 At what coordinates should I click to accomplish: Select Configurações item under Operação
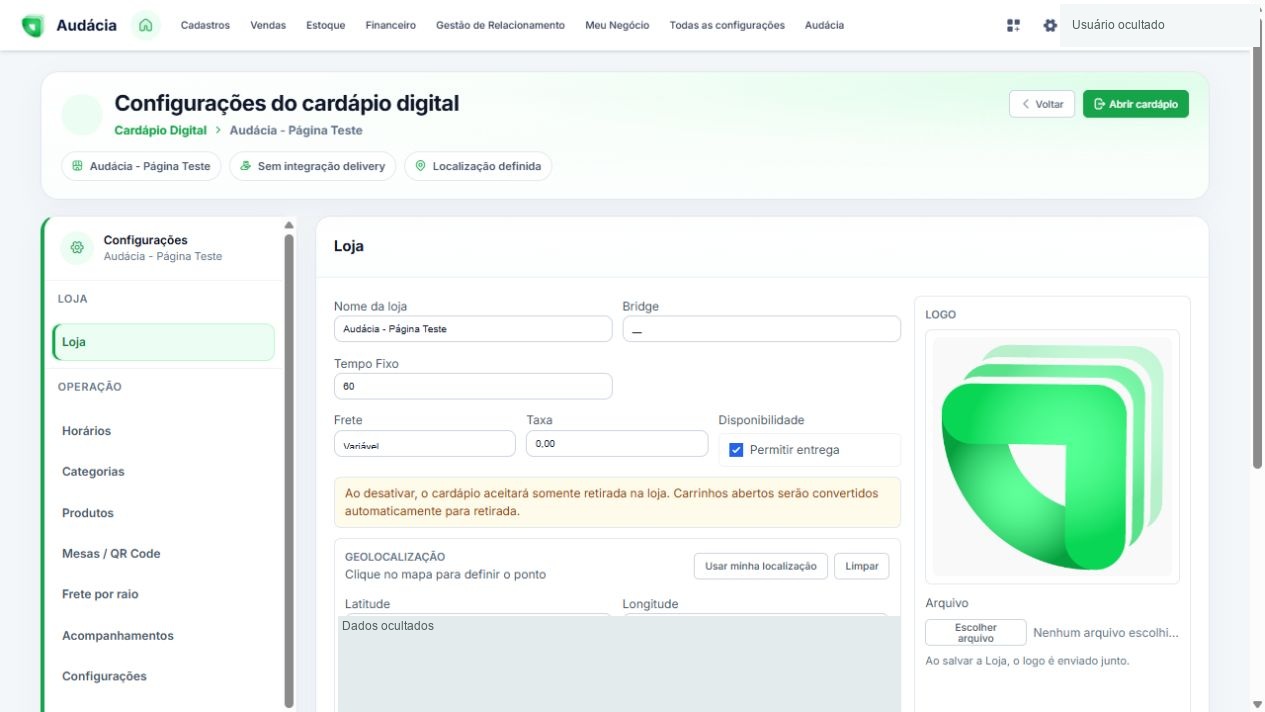click(x=163, y=676)
